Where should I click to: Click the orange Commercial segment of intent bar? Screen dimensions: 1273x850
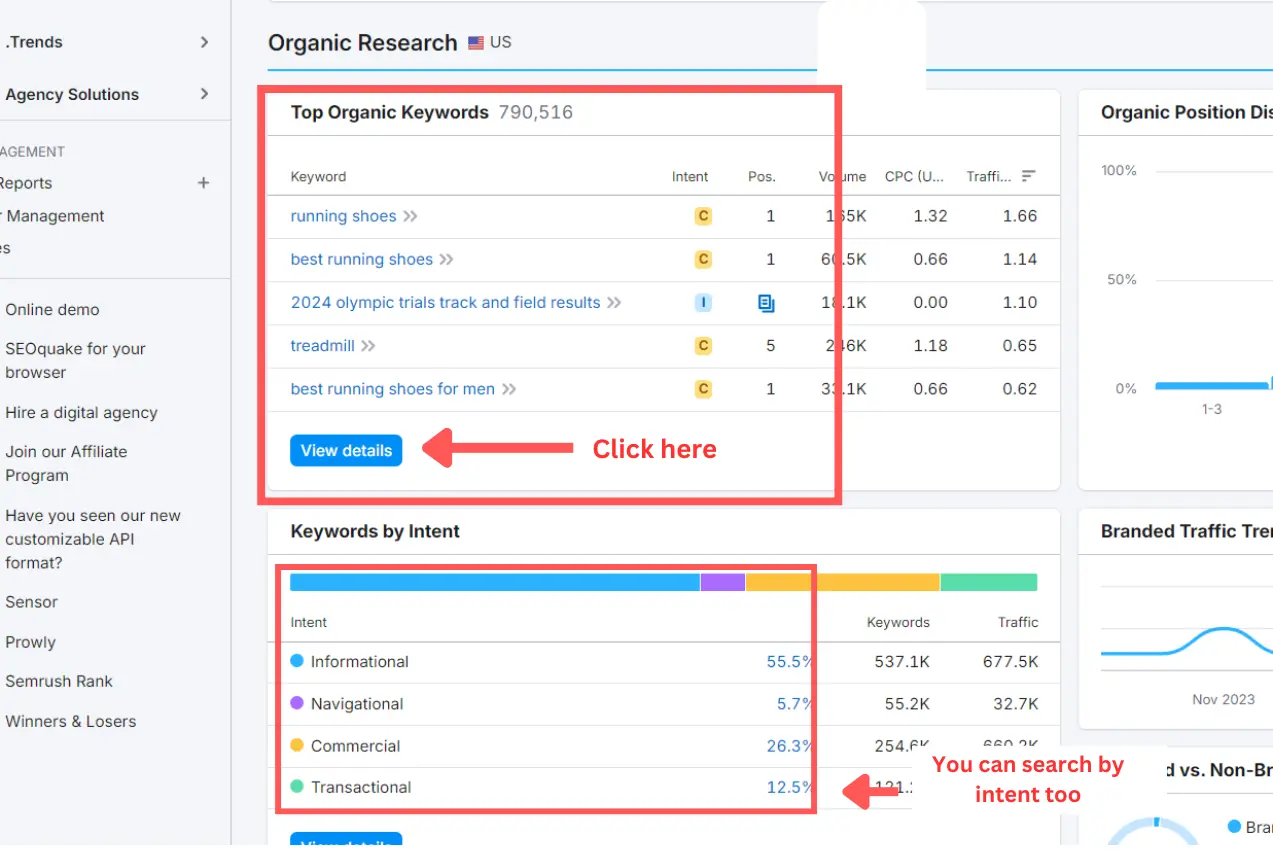tap(842, 582)
